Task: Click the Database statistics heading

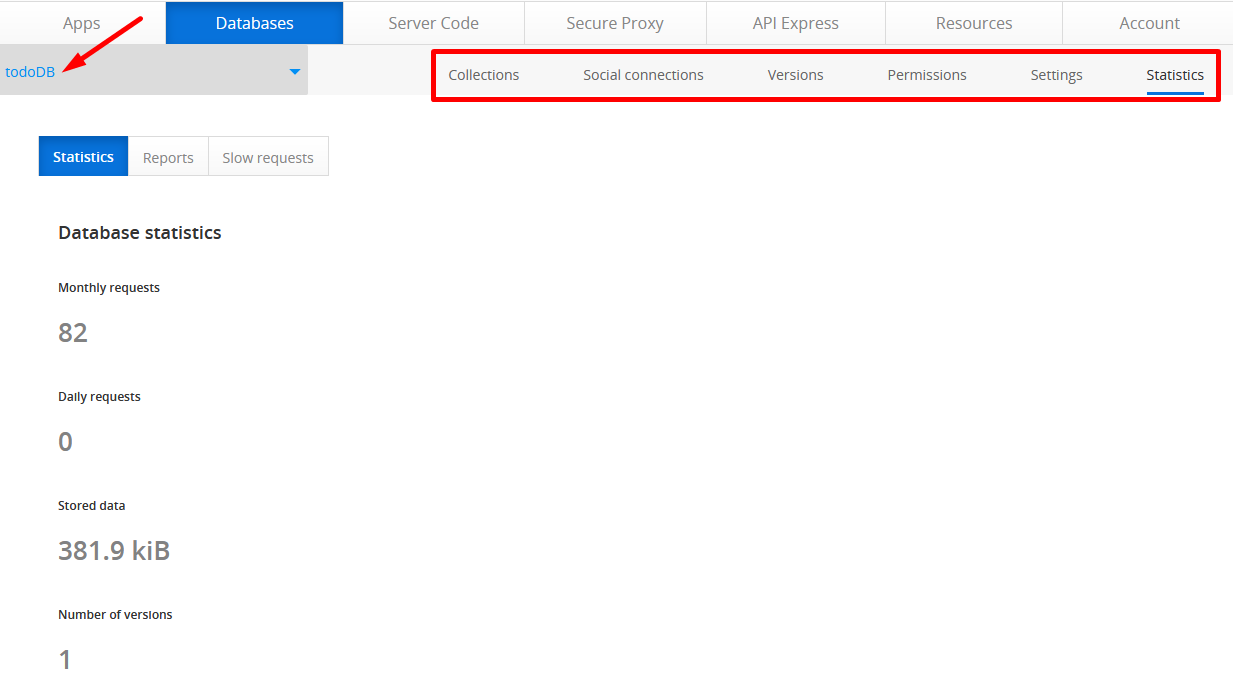Action: point(140,233)
